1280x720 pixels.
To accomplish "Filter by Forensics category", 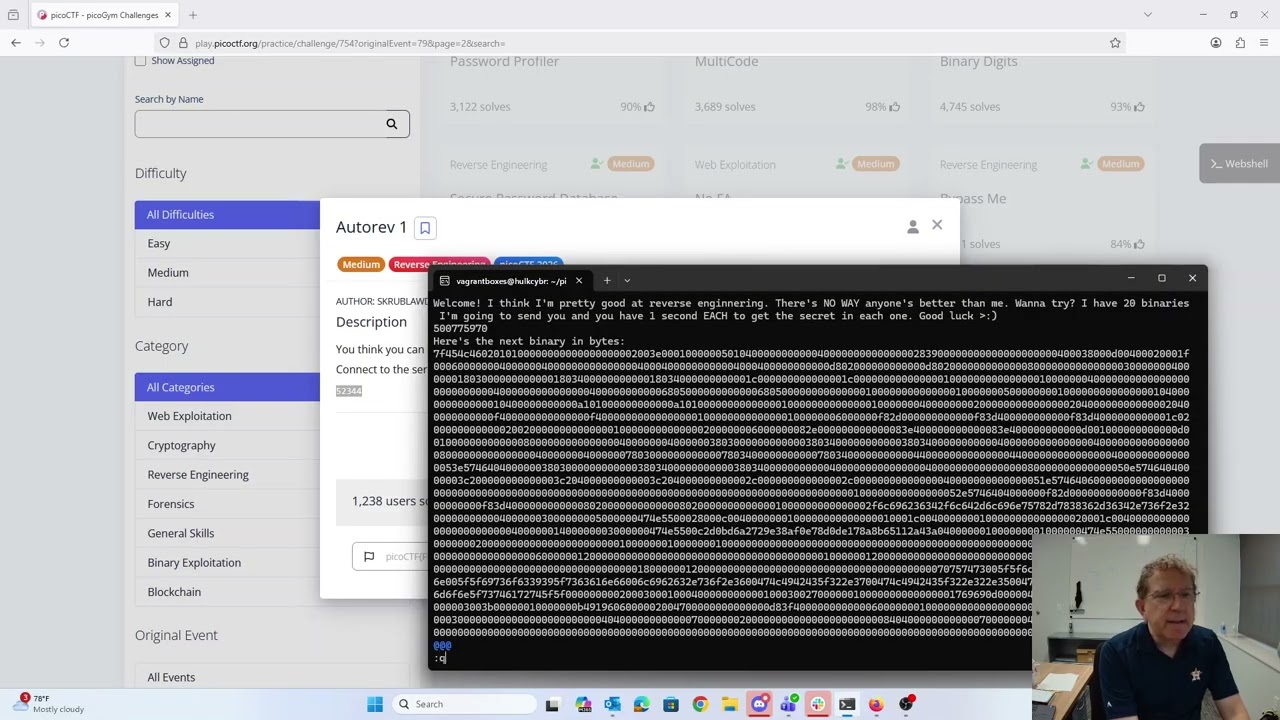I will (x=227, y=504).
